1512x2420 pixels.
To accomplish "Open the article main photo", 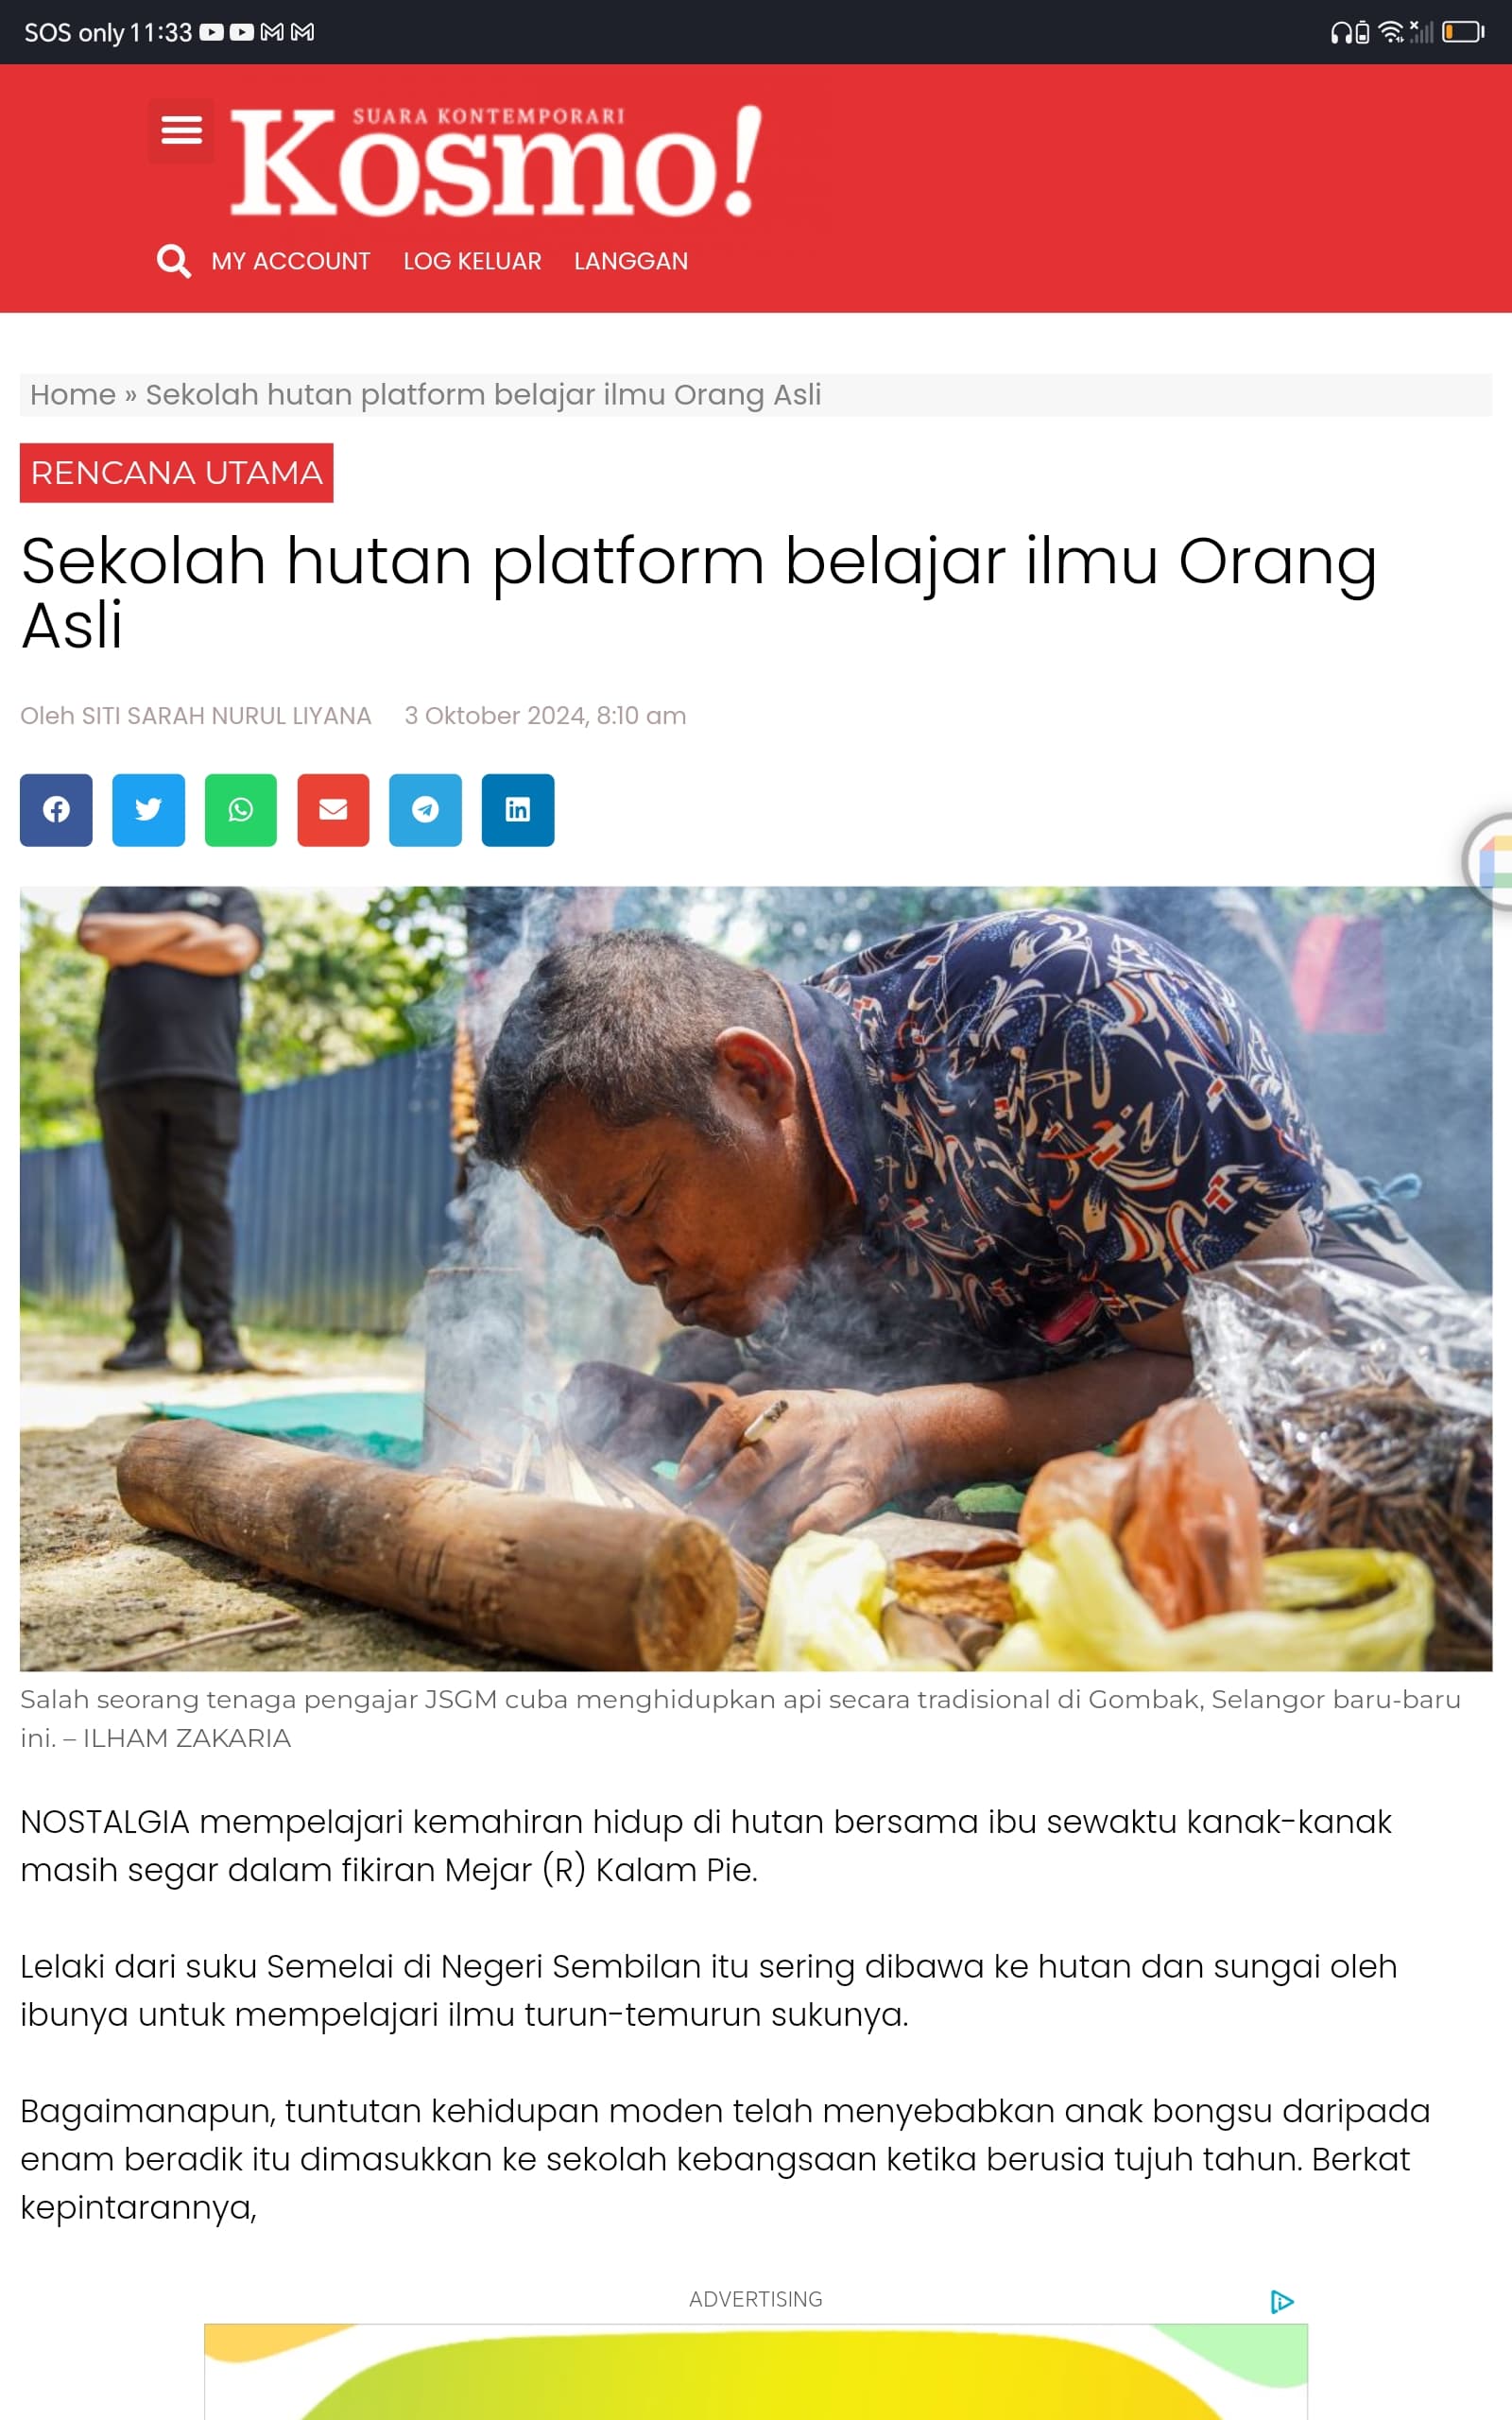I will click(x=756, y=1279).
